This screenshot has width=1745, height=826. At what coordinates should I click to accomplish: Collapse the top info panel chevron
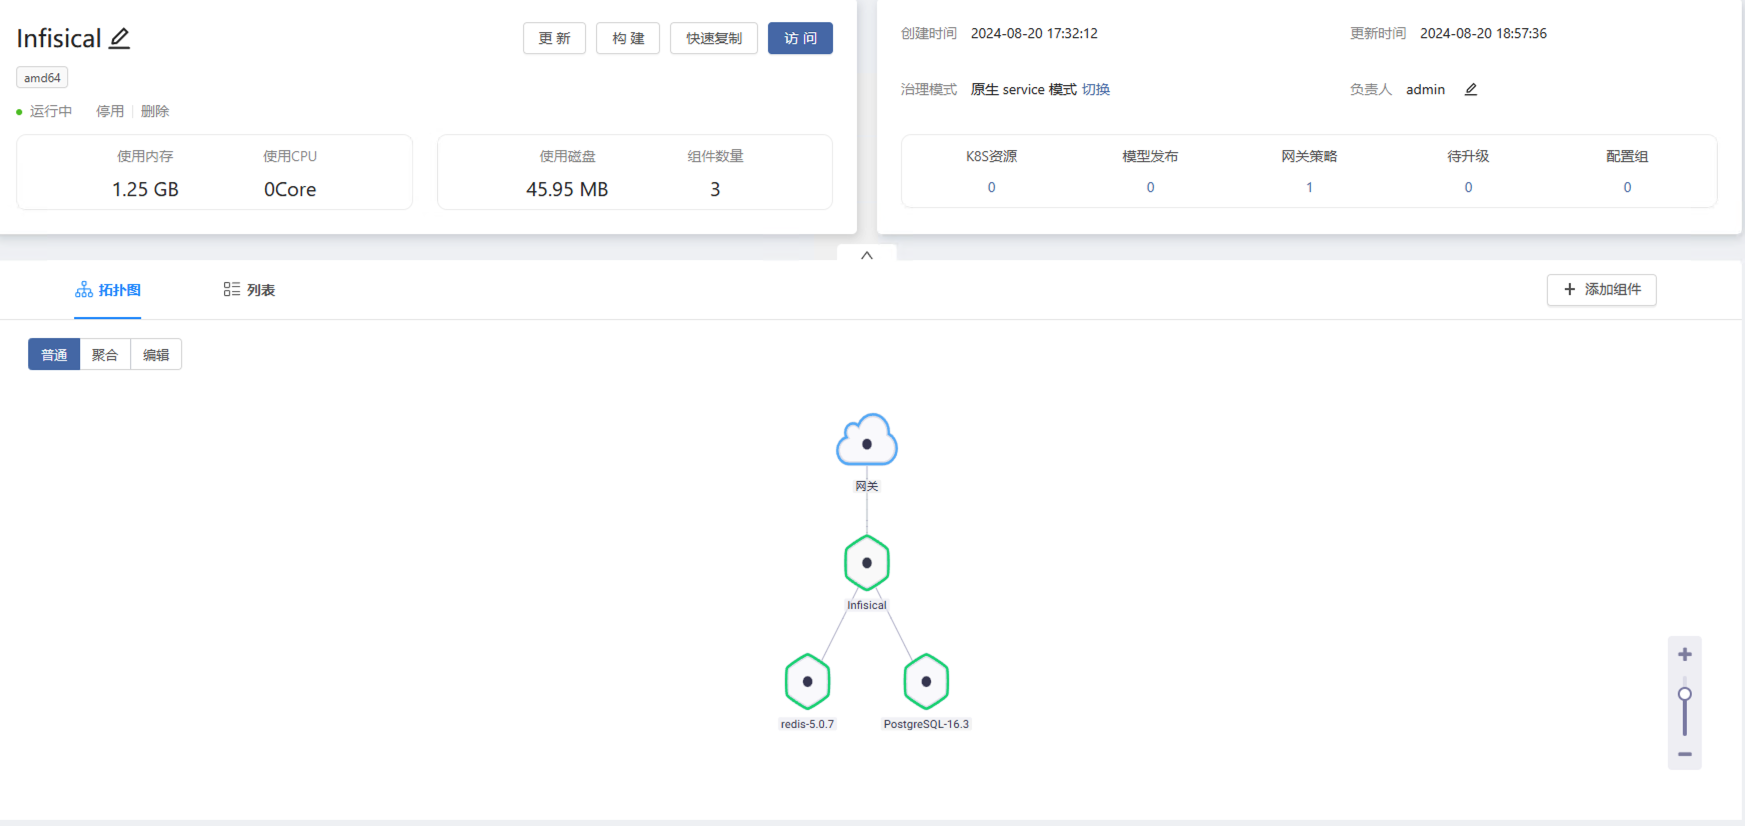coord(867,255)
